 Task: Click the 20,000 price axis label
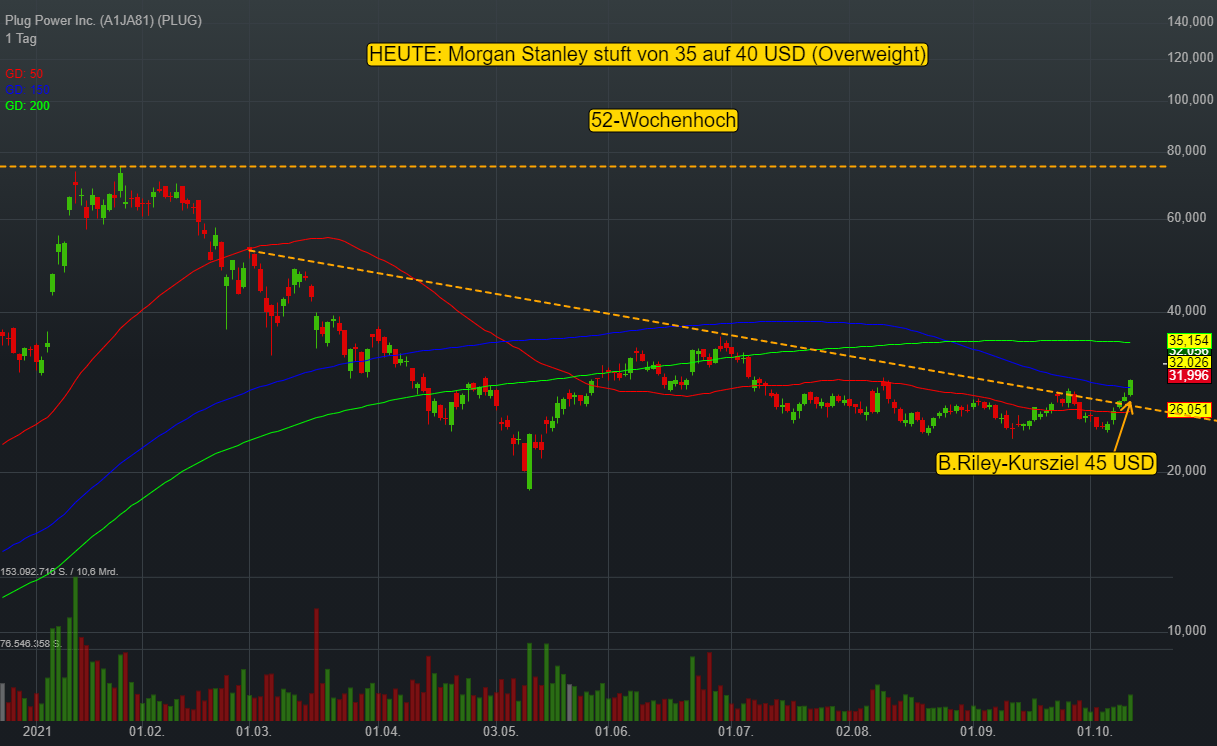point(1189,471)
